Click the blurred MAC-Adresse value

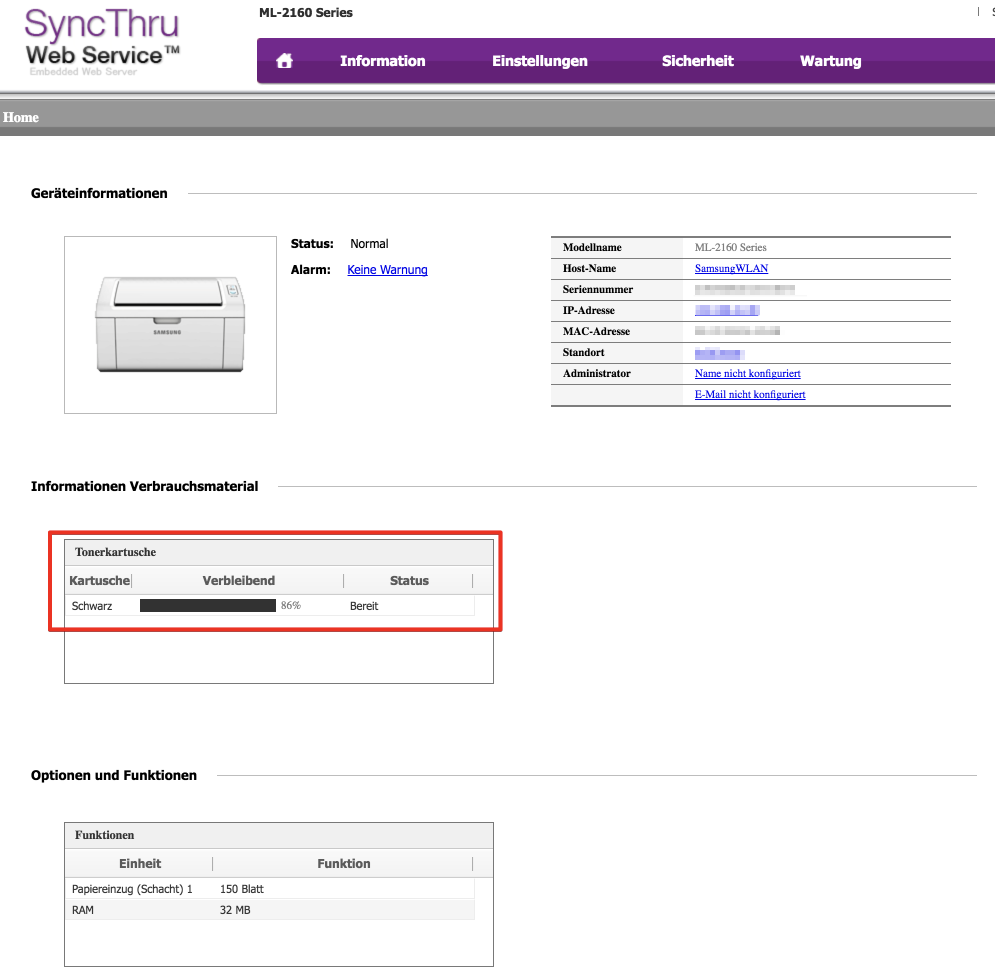[x=737, y=331]
